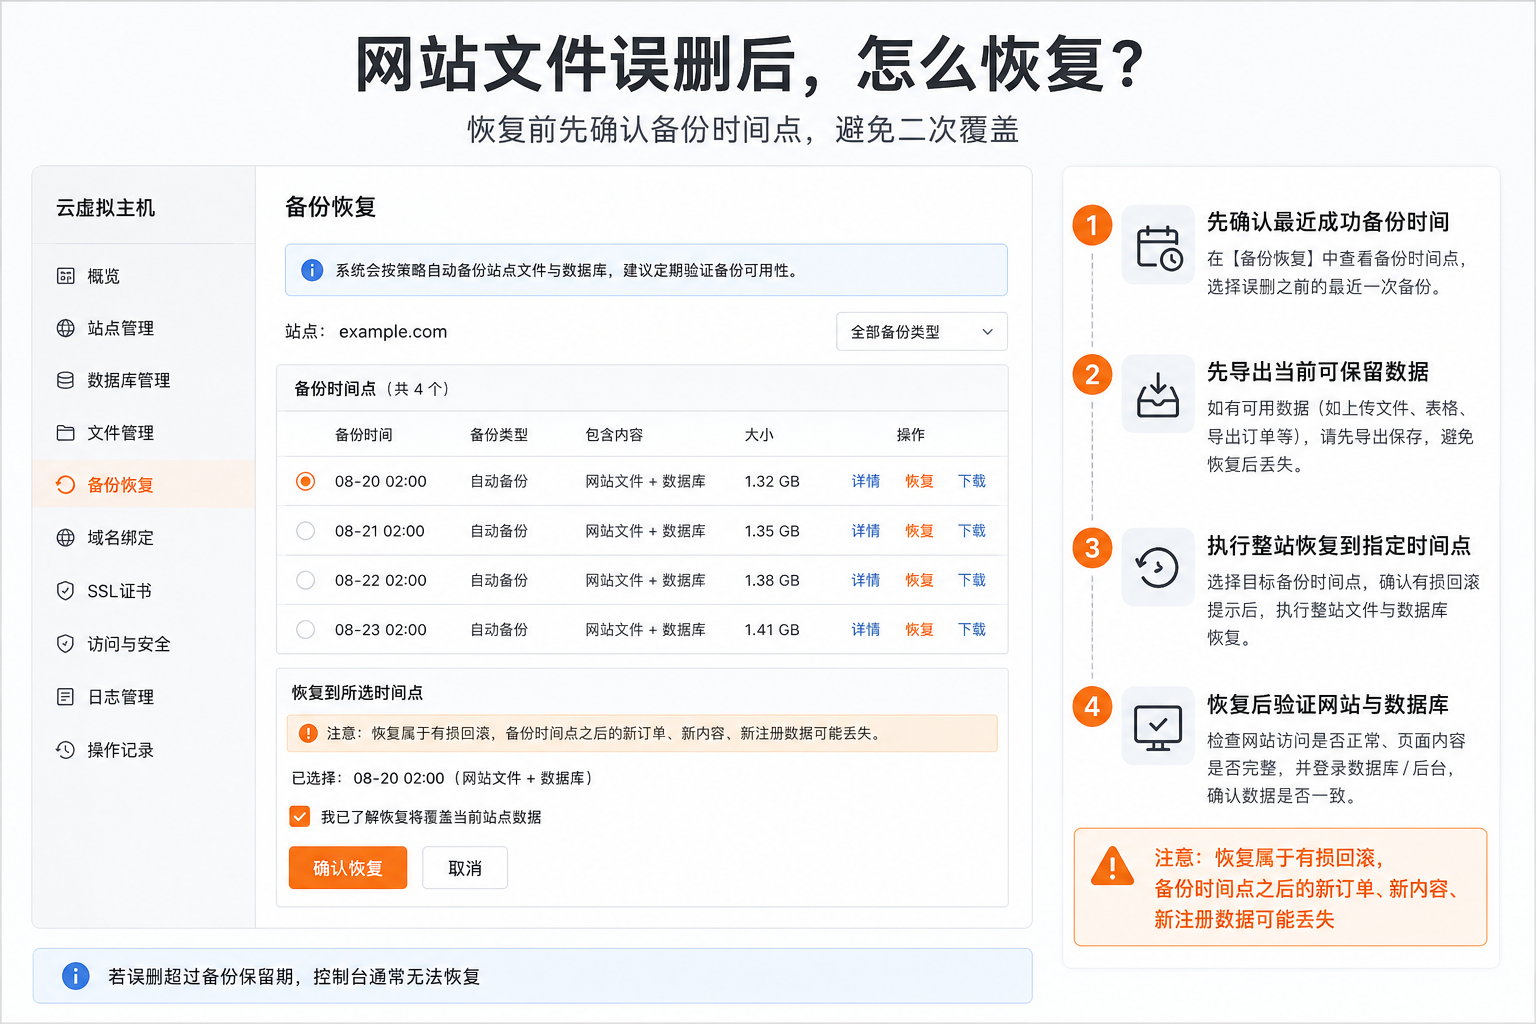
Task: Click 恢复 for the 08-21 02:00 backup
Action: [919, 531]
